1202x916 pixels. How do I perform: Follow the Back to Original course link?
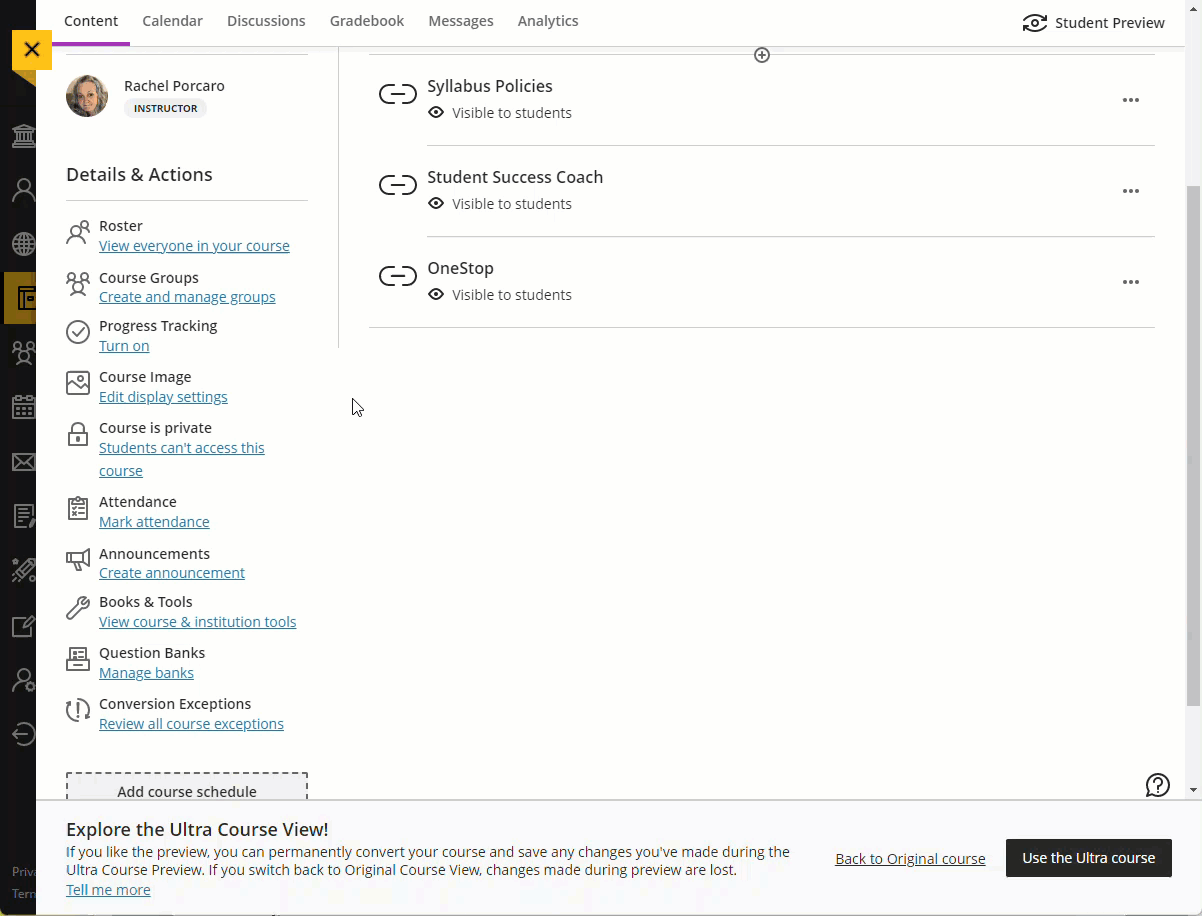coord(910,859)
